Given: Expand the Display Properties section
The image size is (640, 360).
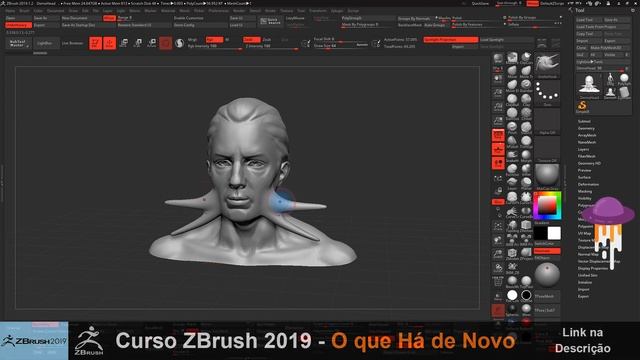Looking at the screenshot, I should (x=593, y=268).
